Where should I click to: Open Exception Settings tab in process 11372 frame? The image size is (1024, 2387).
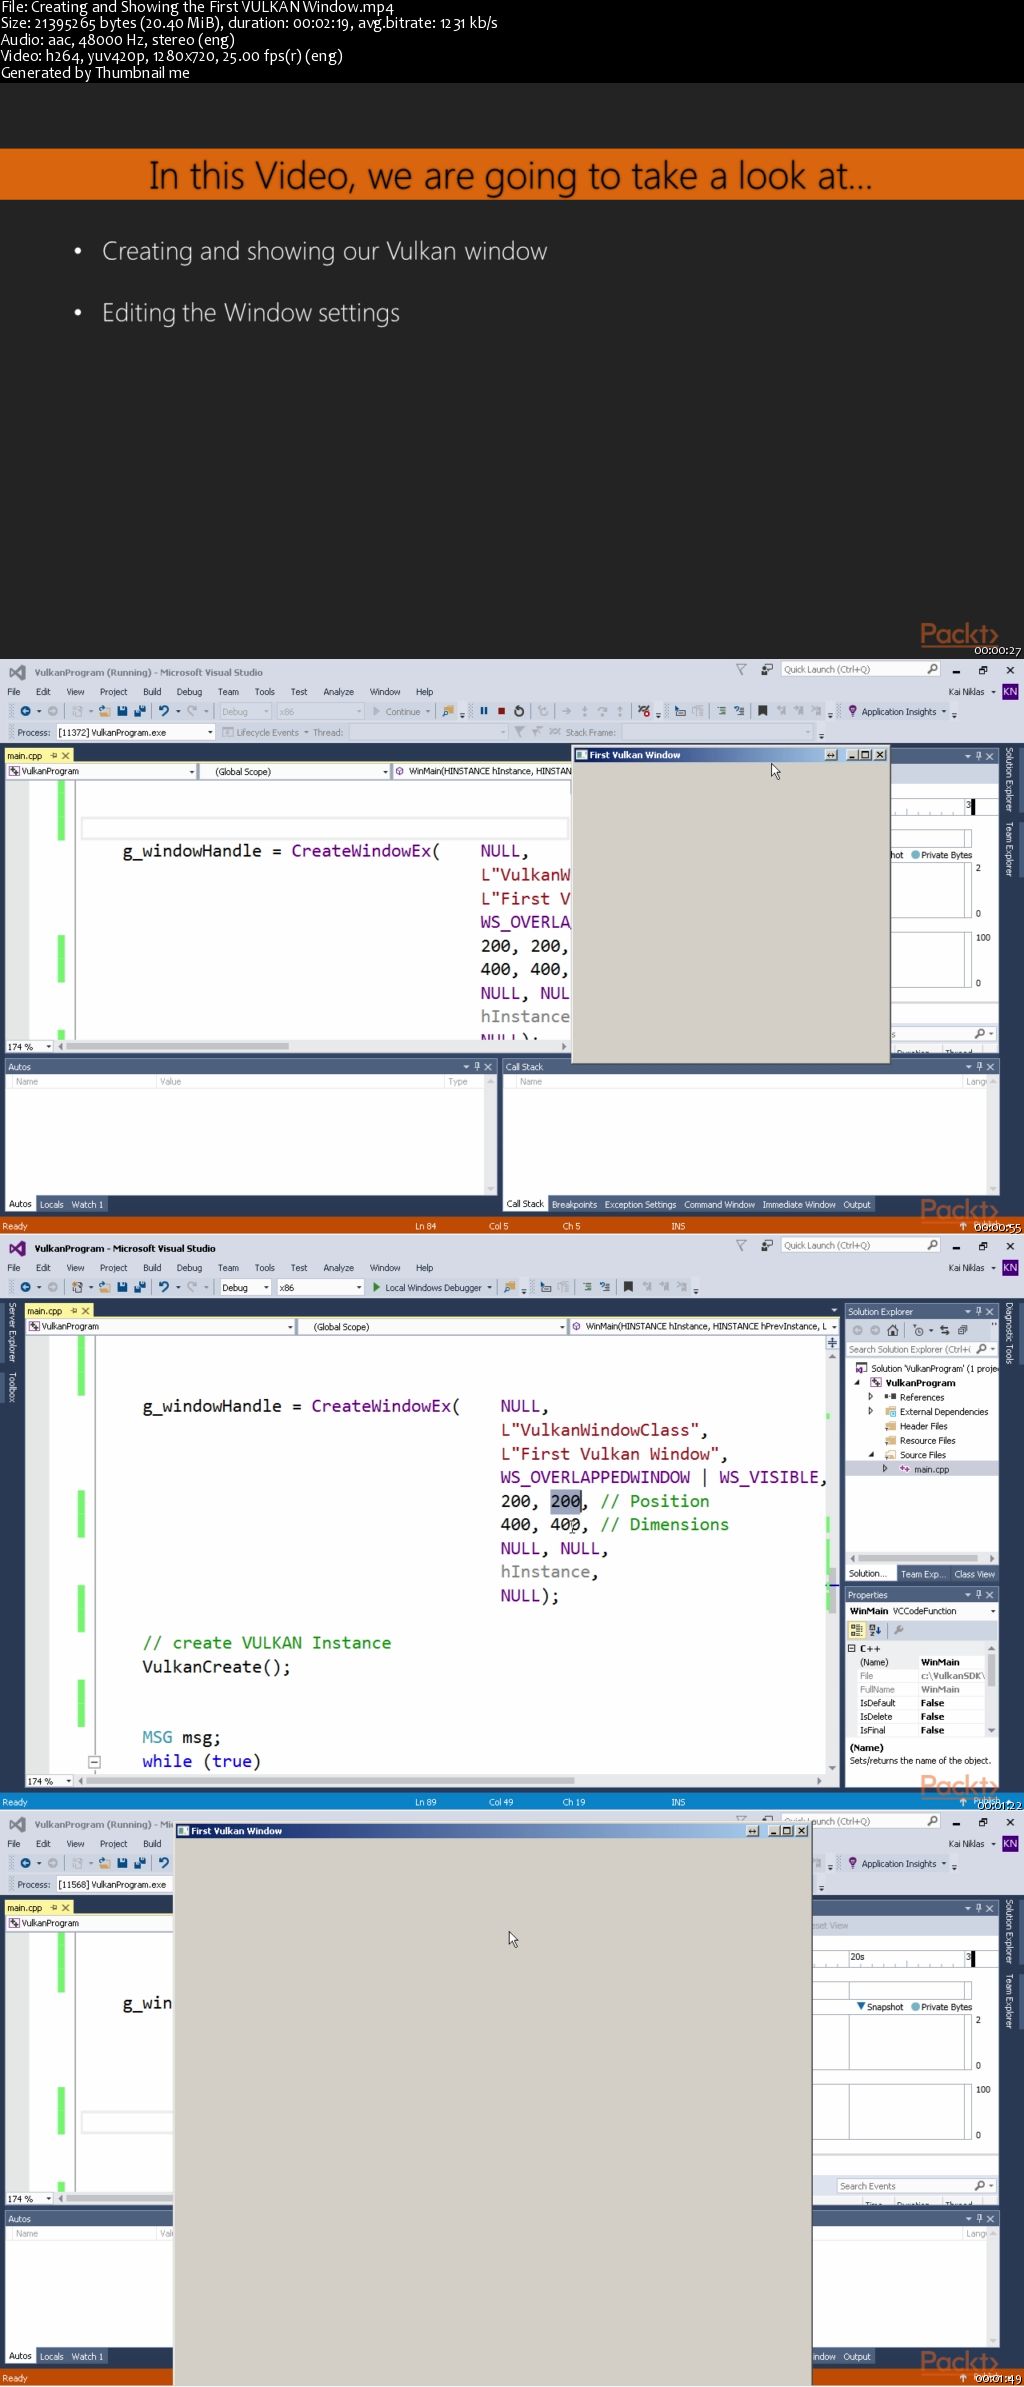point(640,1204)
